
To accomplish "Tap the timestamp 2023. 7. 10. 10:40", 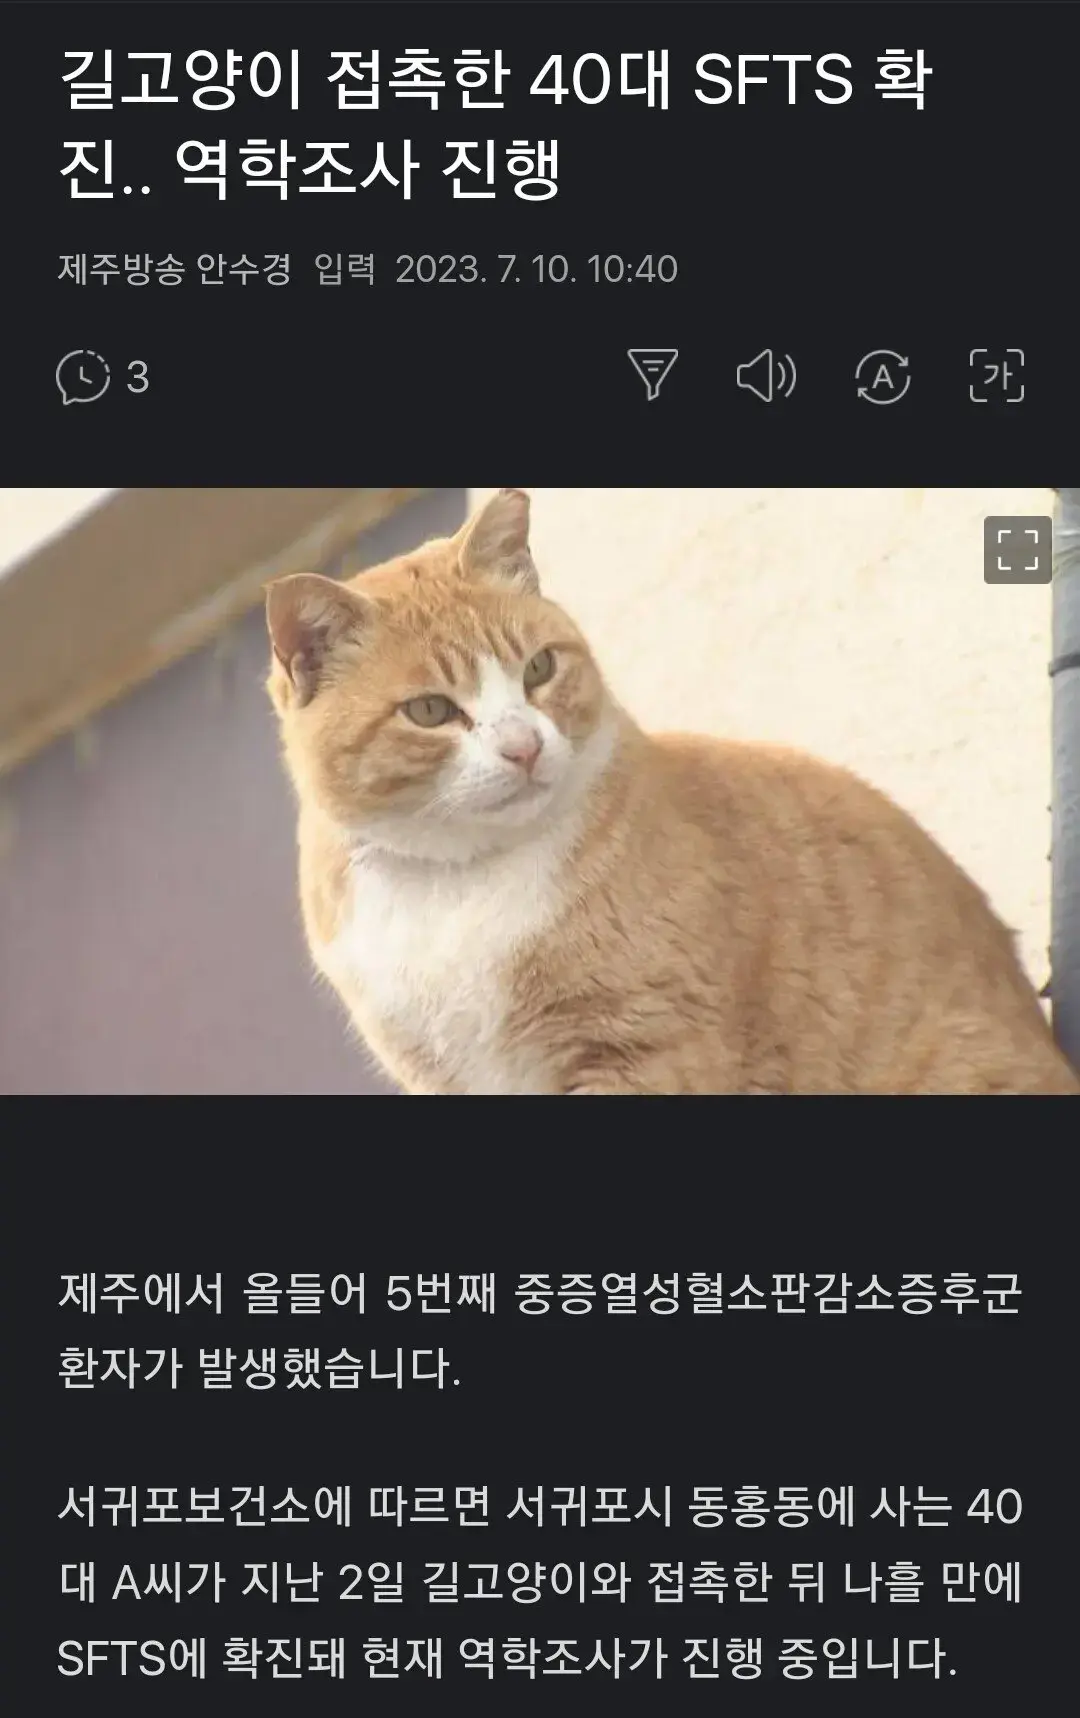I will pyautogui.click(x=536, y=269).
